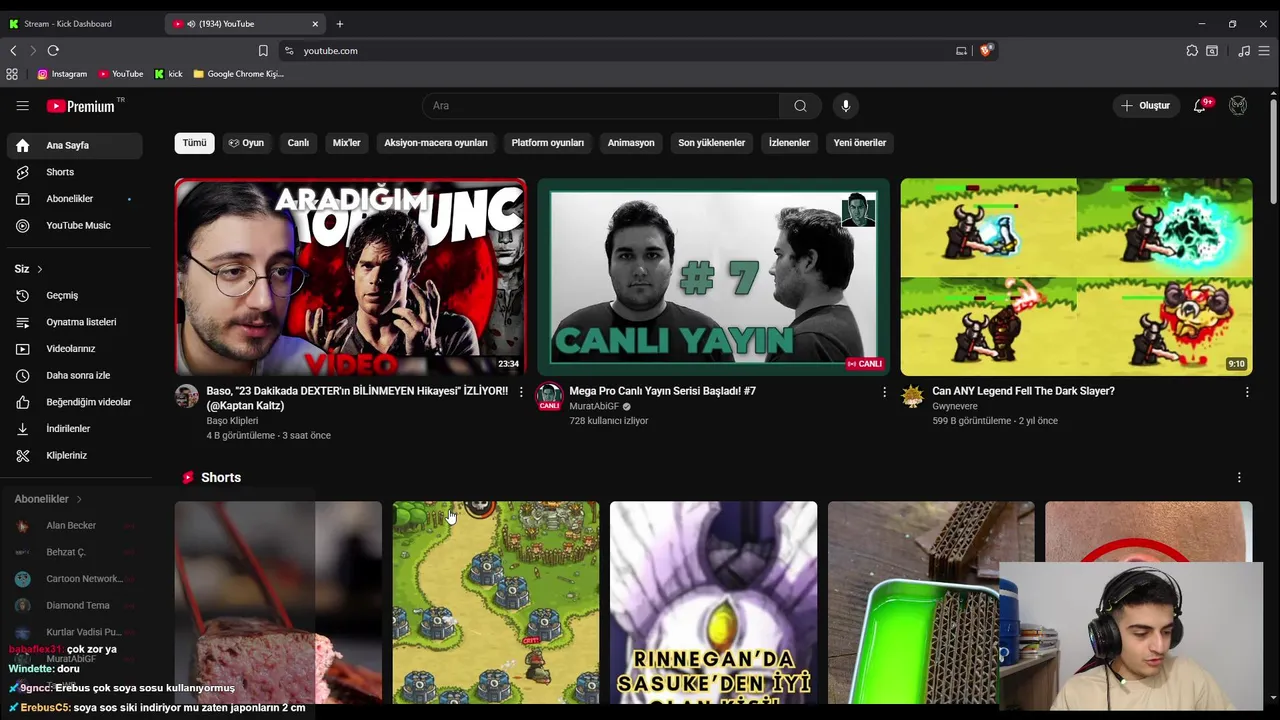
Task: Open the hamburger guide menu
Action: coord(22,106)
